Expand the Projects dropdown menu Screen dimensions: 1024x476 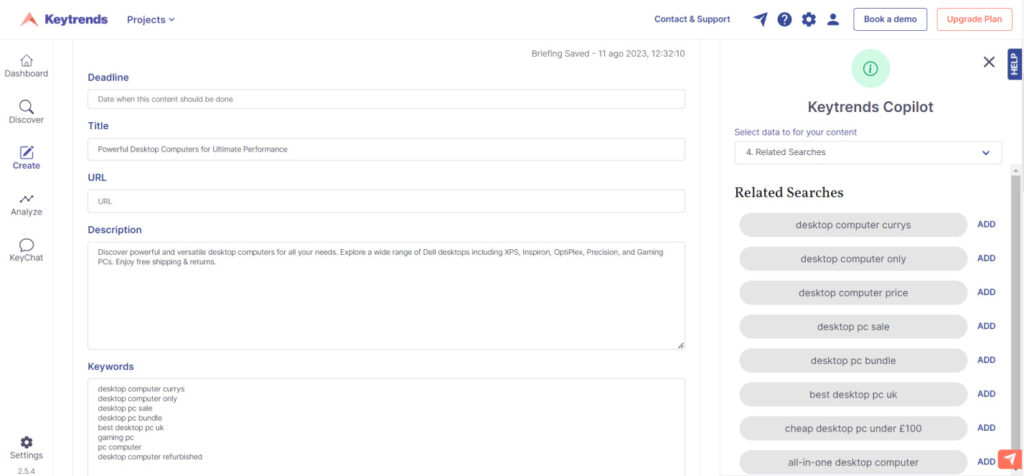pos(151,19)
